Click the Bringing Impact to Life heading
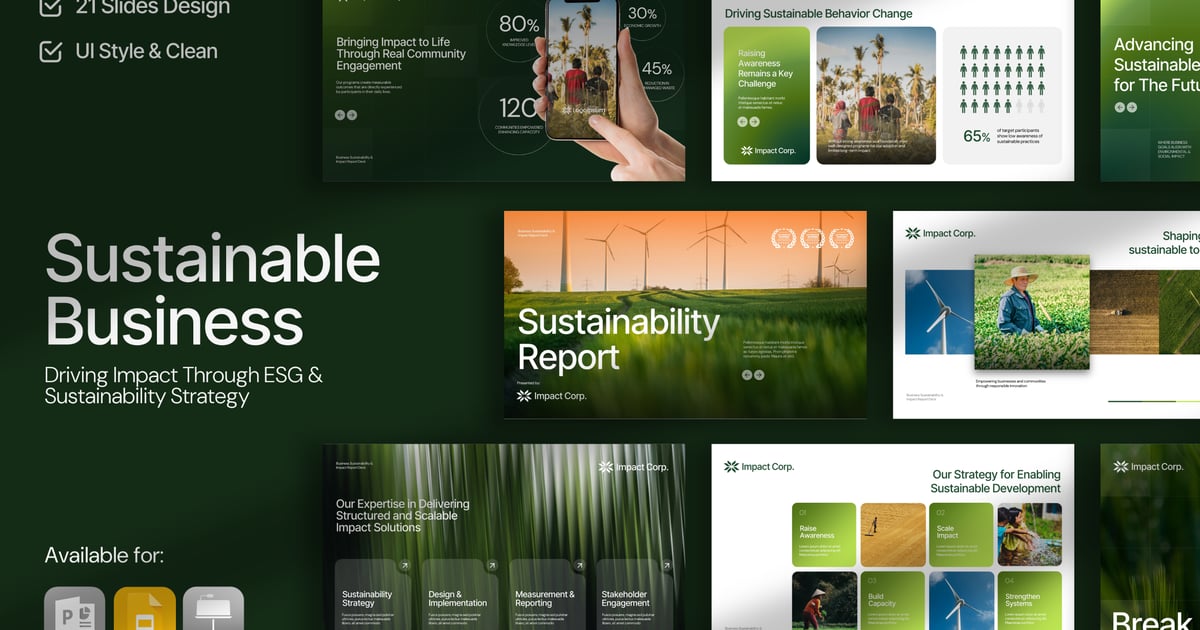1200x630 pixels. pyautogui.click(x=401, y=54)
